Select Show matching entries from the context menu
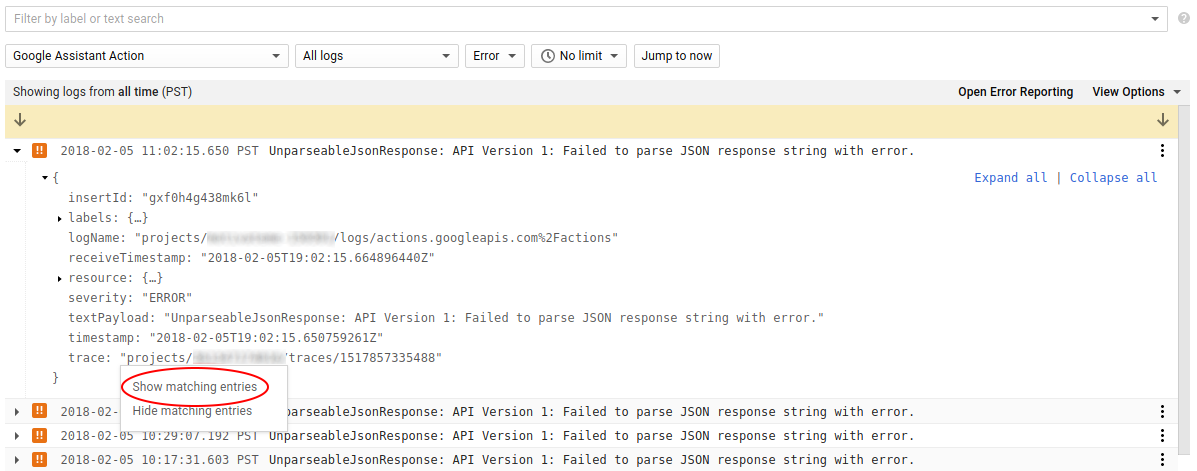The height and width of the screenshot is (471, 1197). tap(194, 387)
